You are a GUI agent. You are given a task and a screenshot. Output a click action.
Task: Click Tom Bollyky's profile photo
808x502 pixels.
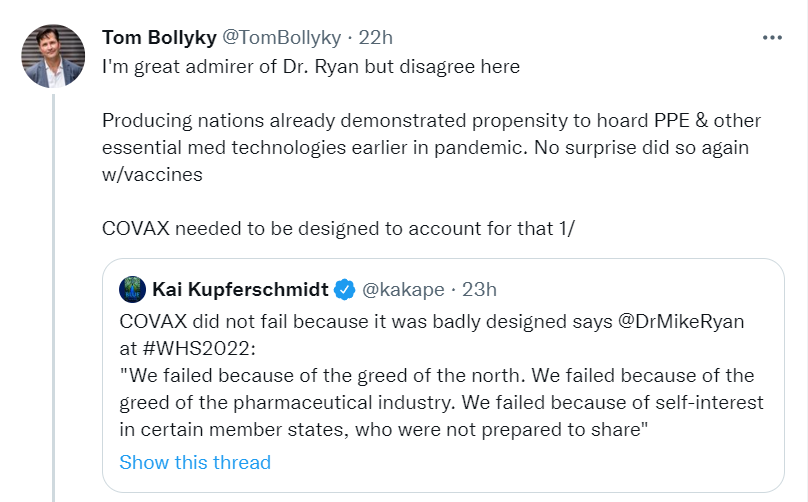point(53,56)
